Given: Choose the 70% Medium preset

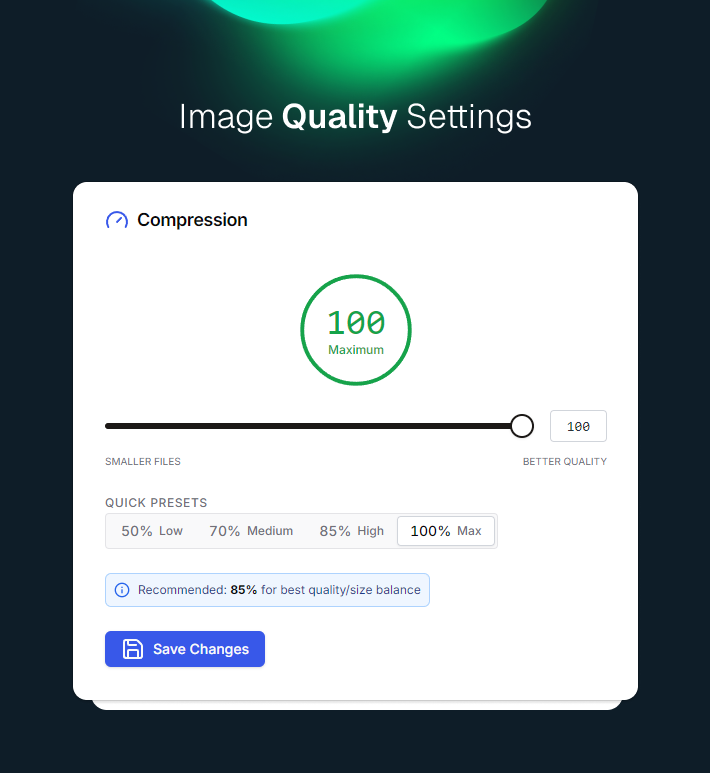Looking at the screenshot, I should click(x=251, y=531).
